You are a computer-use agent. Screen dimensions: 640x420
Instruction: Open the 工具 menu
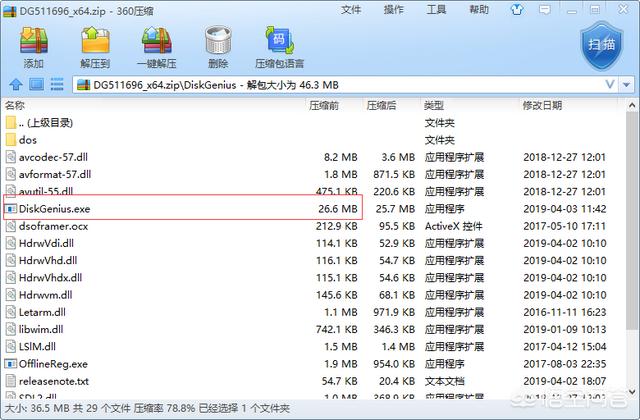pos(436,9)
